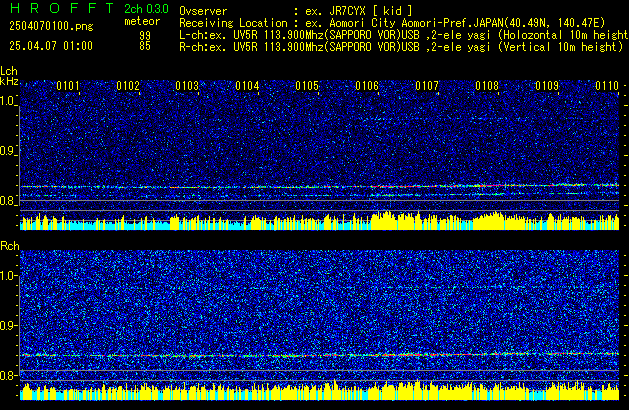
Task: Click the Rch channel label
Action: [10, 246]
